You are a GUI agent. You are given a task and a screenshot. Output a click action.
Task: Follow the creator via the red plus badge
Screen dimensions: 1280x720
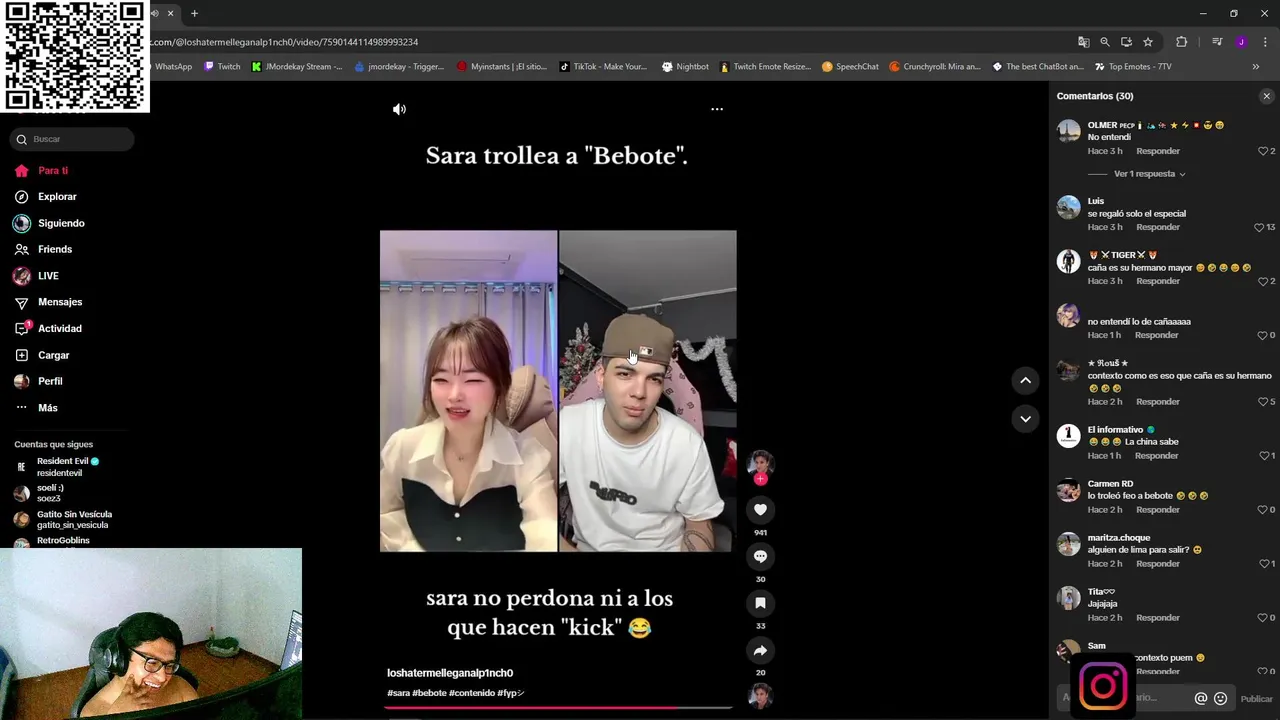pyautogui.click(x=760, y=479)
